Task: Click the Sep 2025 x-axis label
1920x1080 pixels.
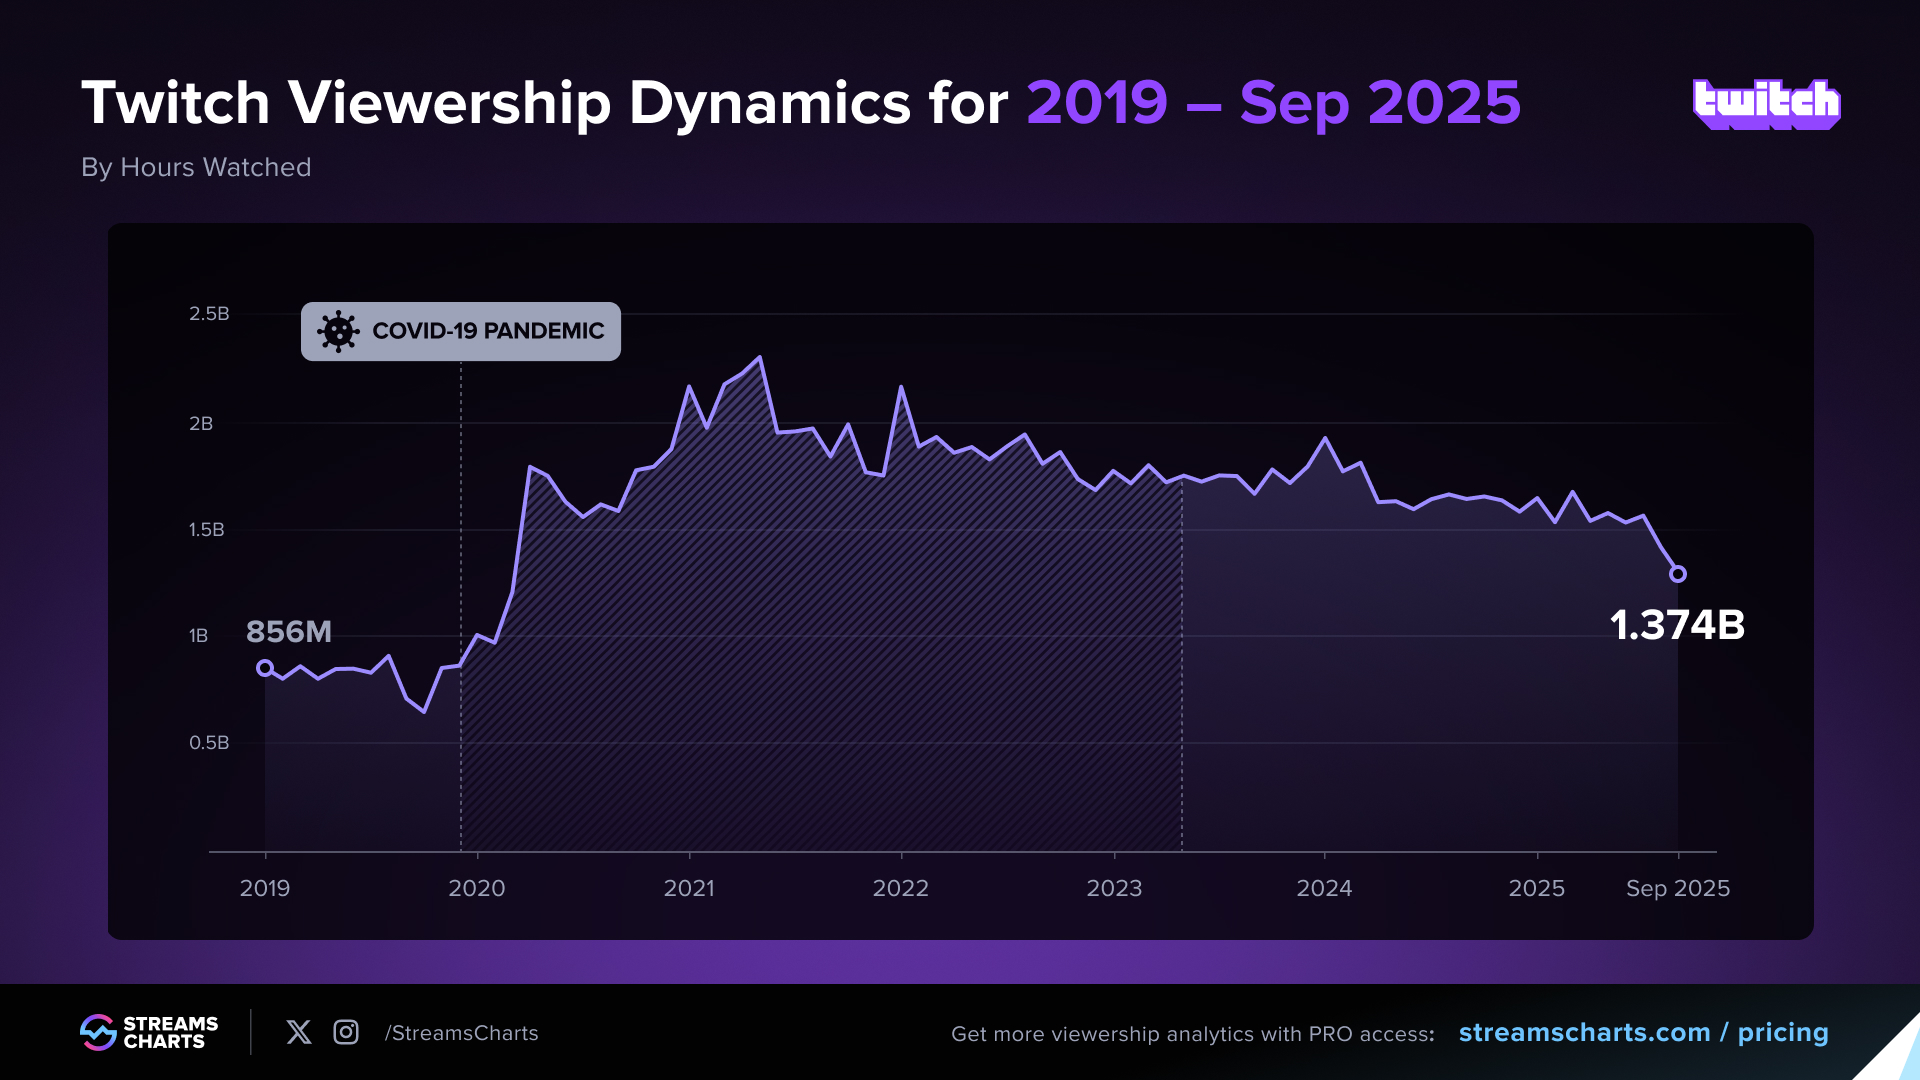Action: [x=1678, y=888]
